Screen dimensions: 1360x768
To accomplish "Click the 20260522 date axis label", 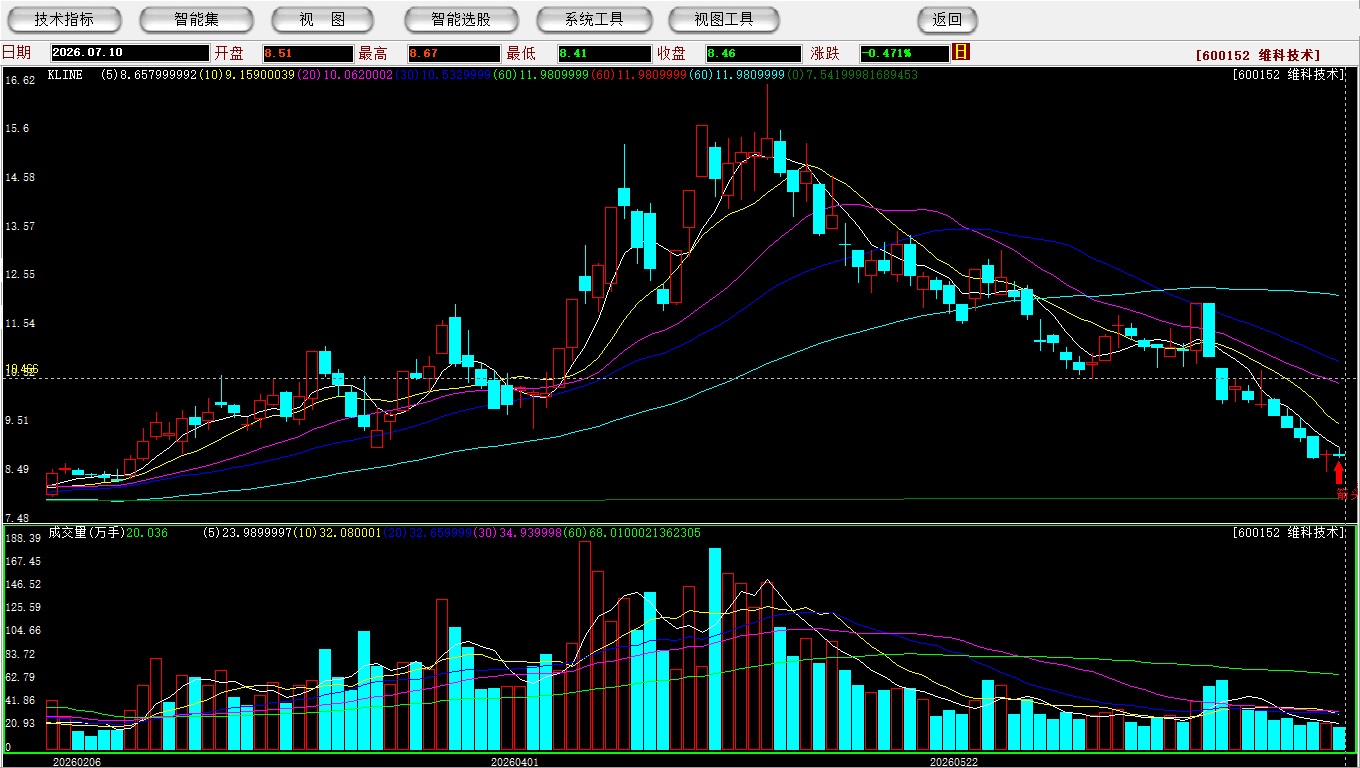I will [953, 762].
